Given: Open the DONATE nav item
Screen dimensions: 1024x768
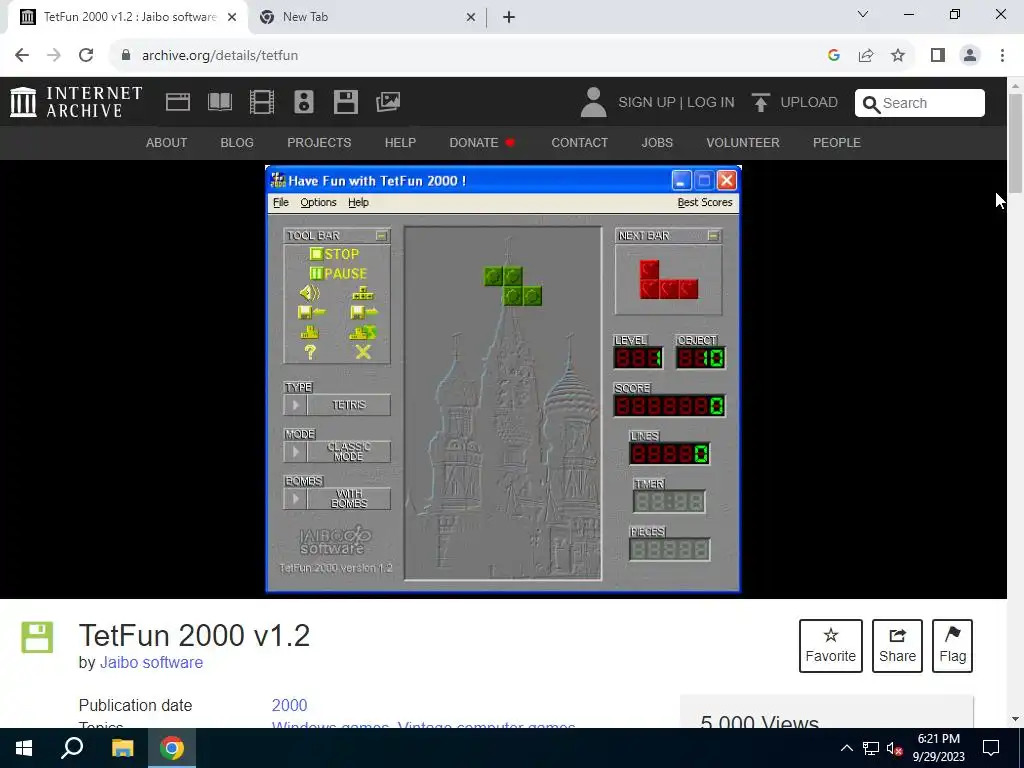Looking at the screenshot, I should coord(482,142).
